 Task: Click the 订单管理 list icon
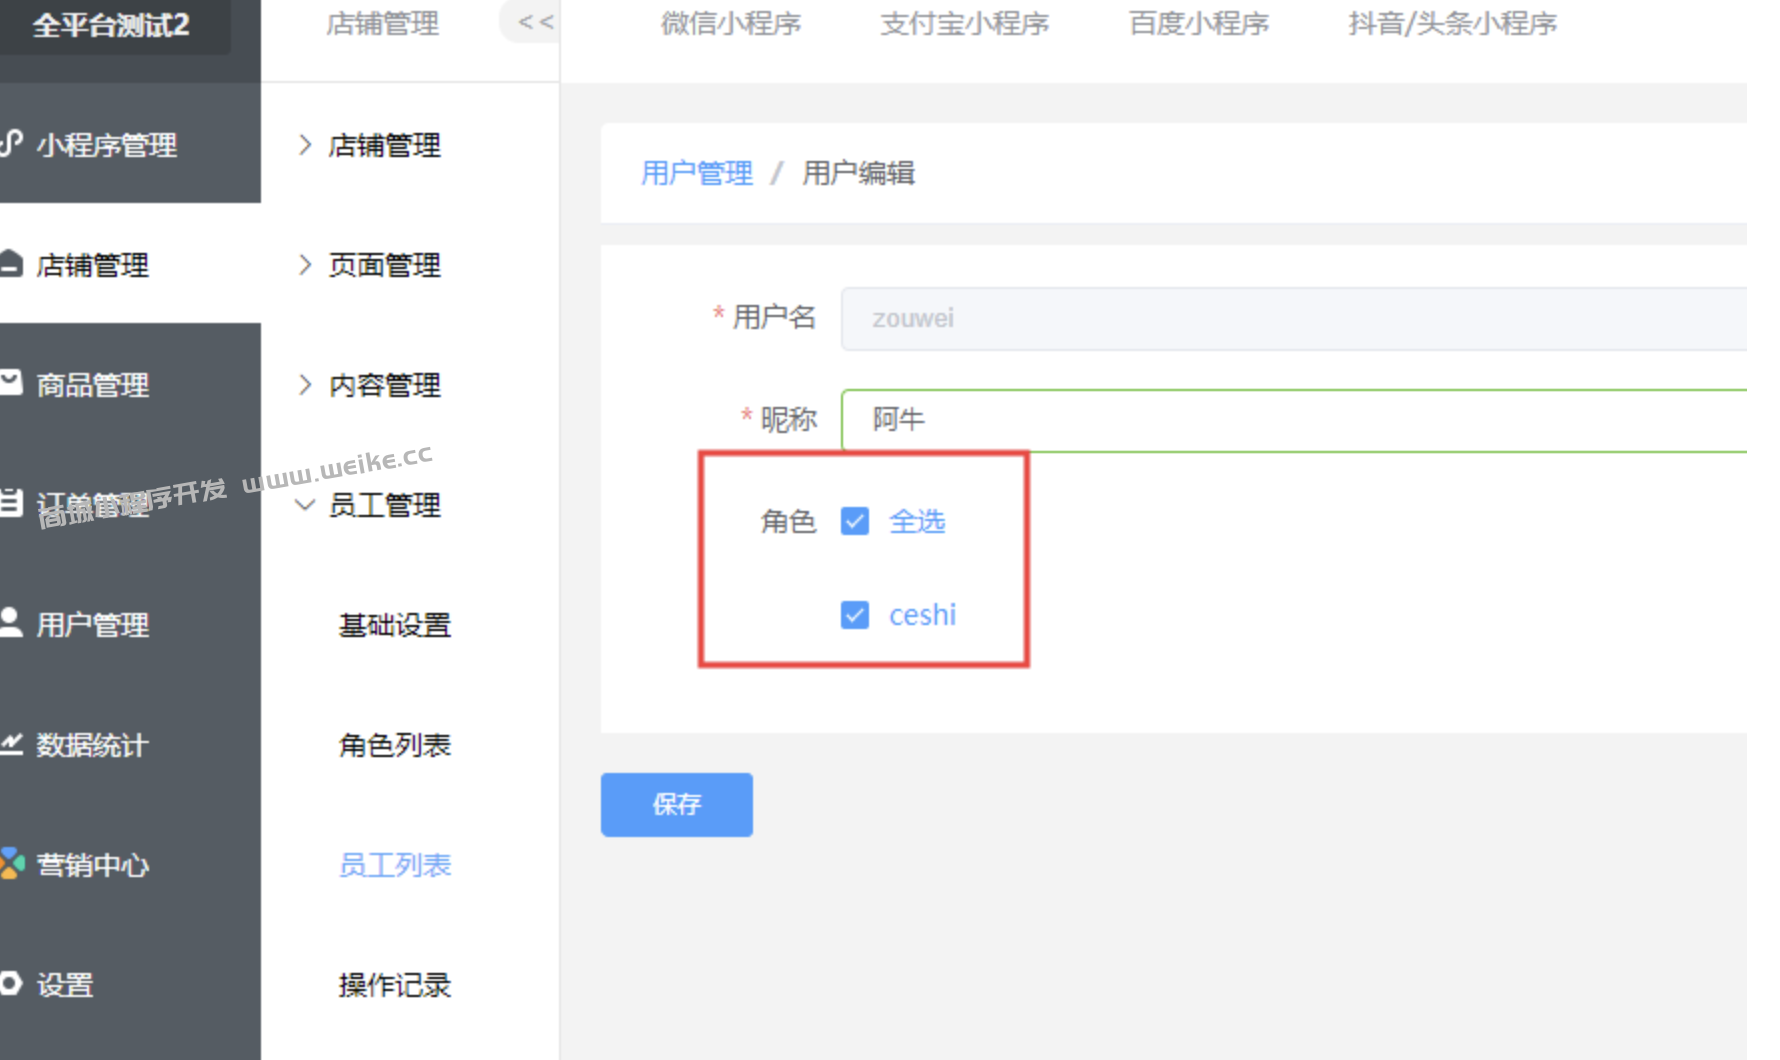click(x=11, y=503)
